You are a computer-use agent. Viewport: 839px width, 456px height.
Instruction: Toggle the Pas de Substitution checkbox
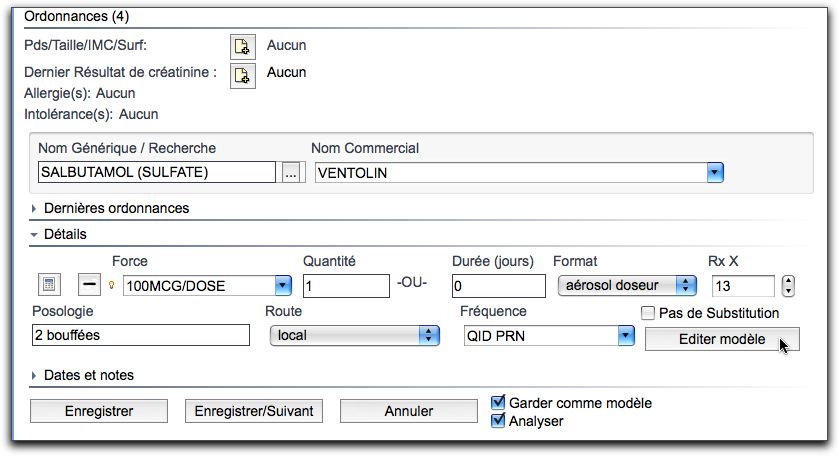tap(648, 313)
